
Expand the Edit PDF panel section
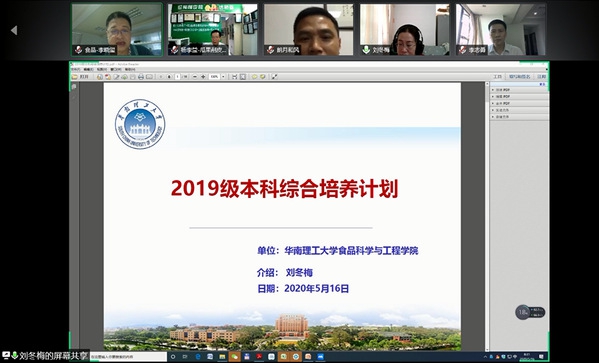[520, 97]
